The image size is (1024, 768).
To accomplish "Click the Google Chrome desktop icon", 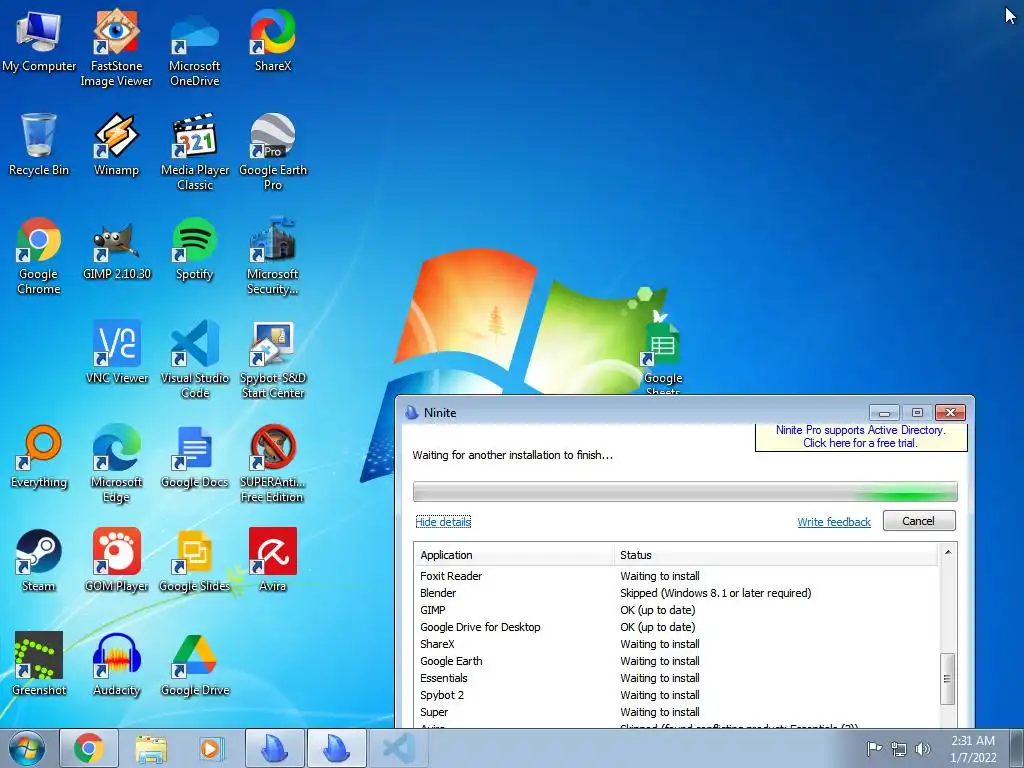I will [x=39, y=255].
